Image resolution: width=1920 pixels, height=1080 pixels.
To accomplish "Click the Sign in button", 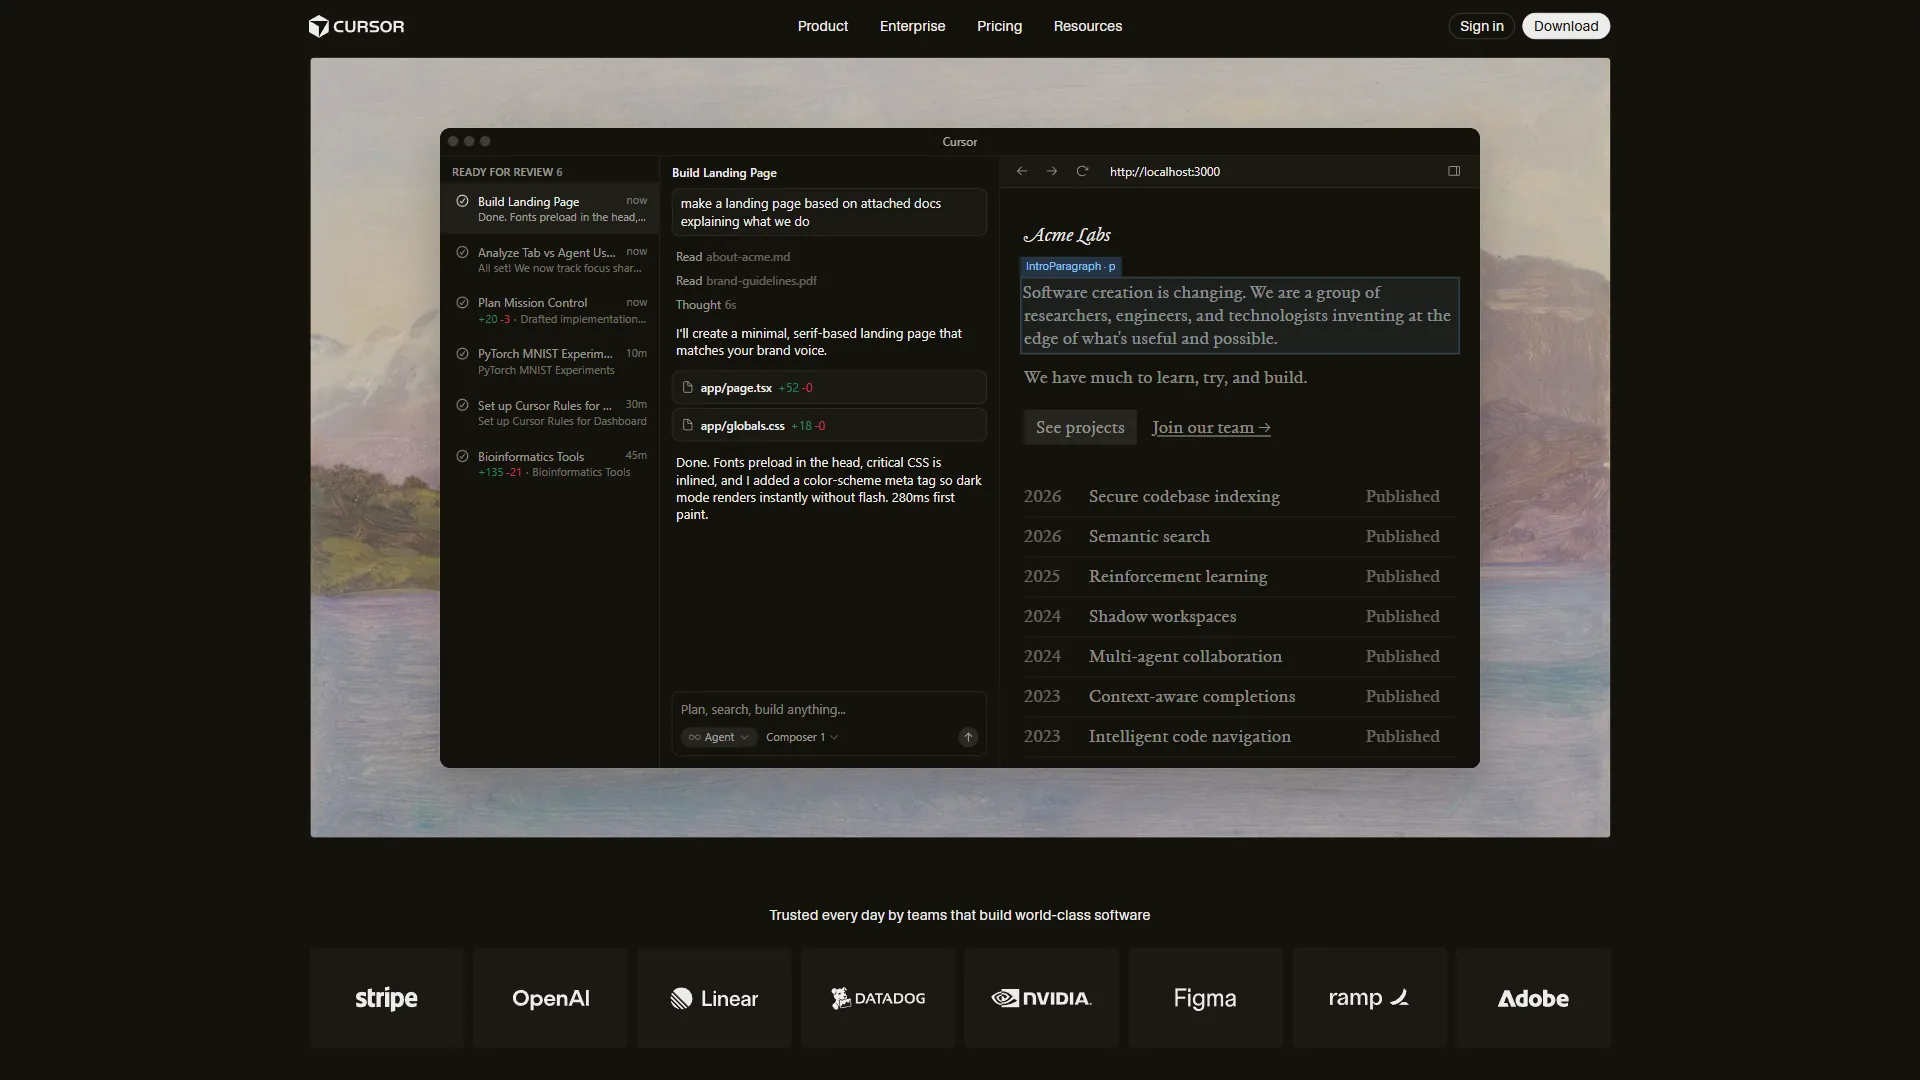I will pos(1481,26).
